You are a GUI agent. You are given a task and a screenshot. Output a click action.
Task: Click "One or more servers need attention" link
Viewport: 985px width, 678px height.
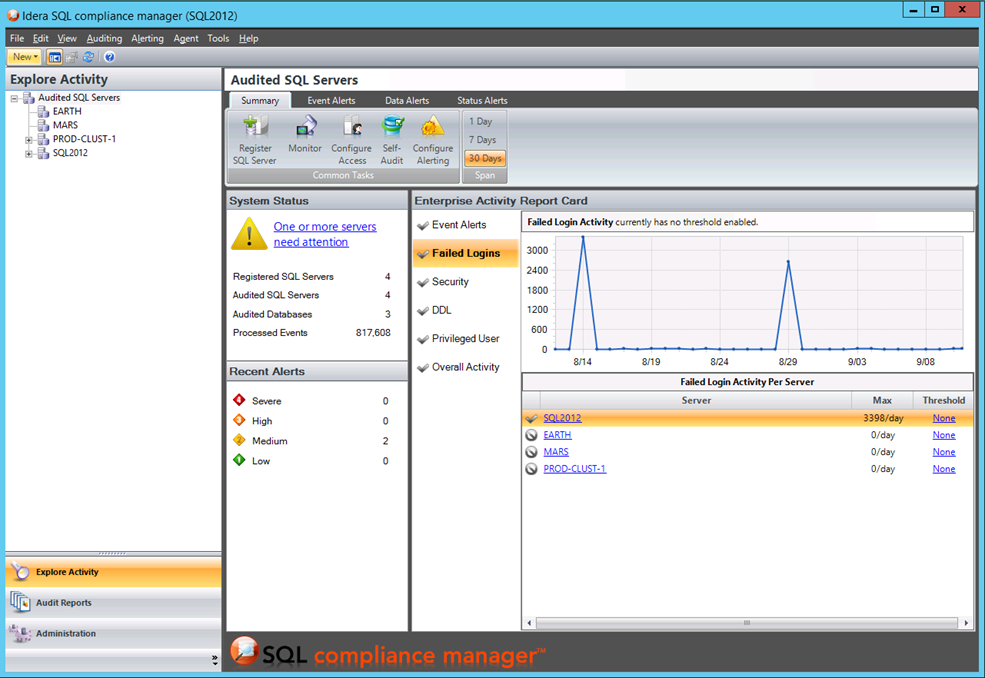click(x=324, y=234)
